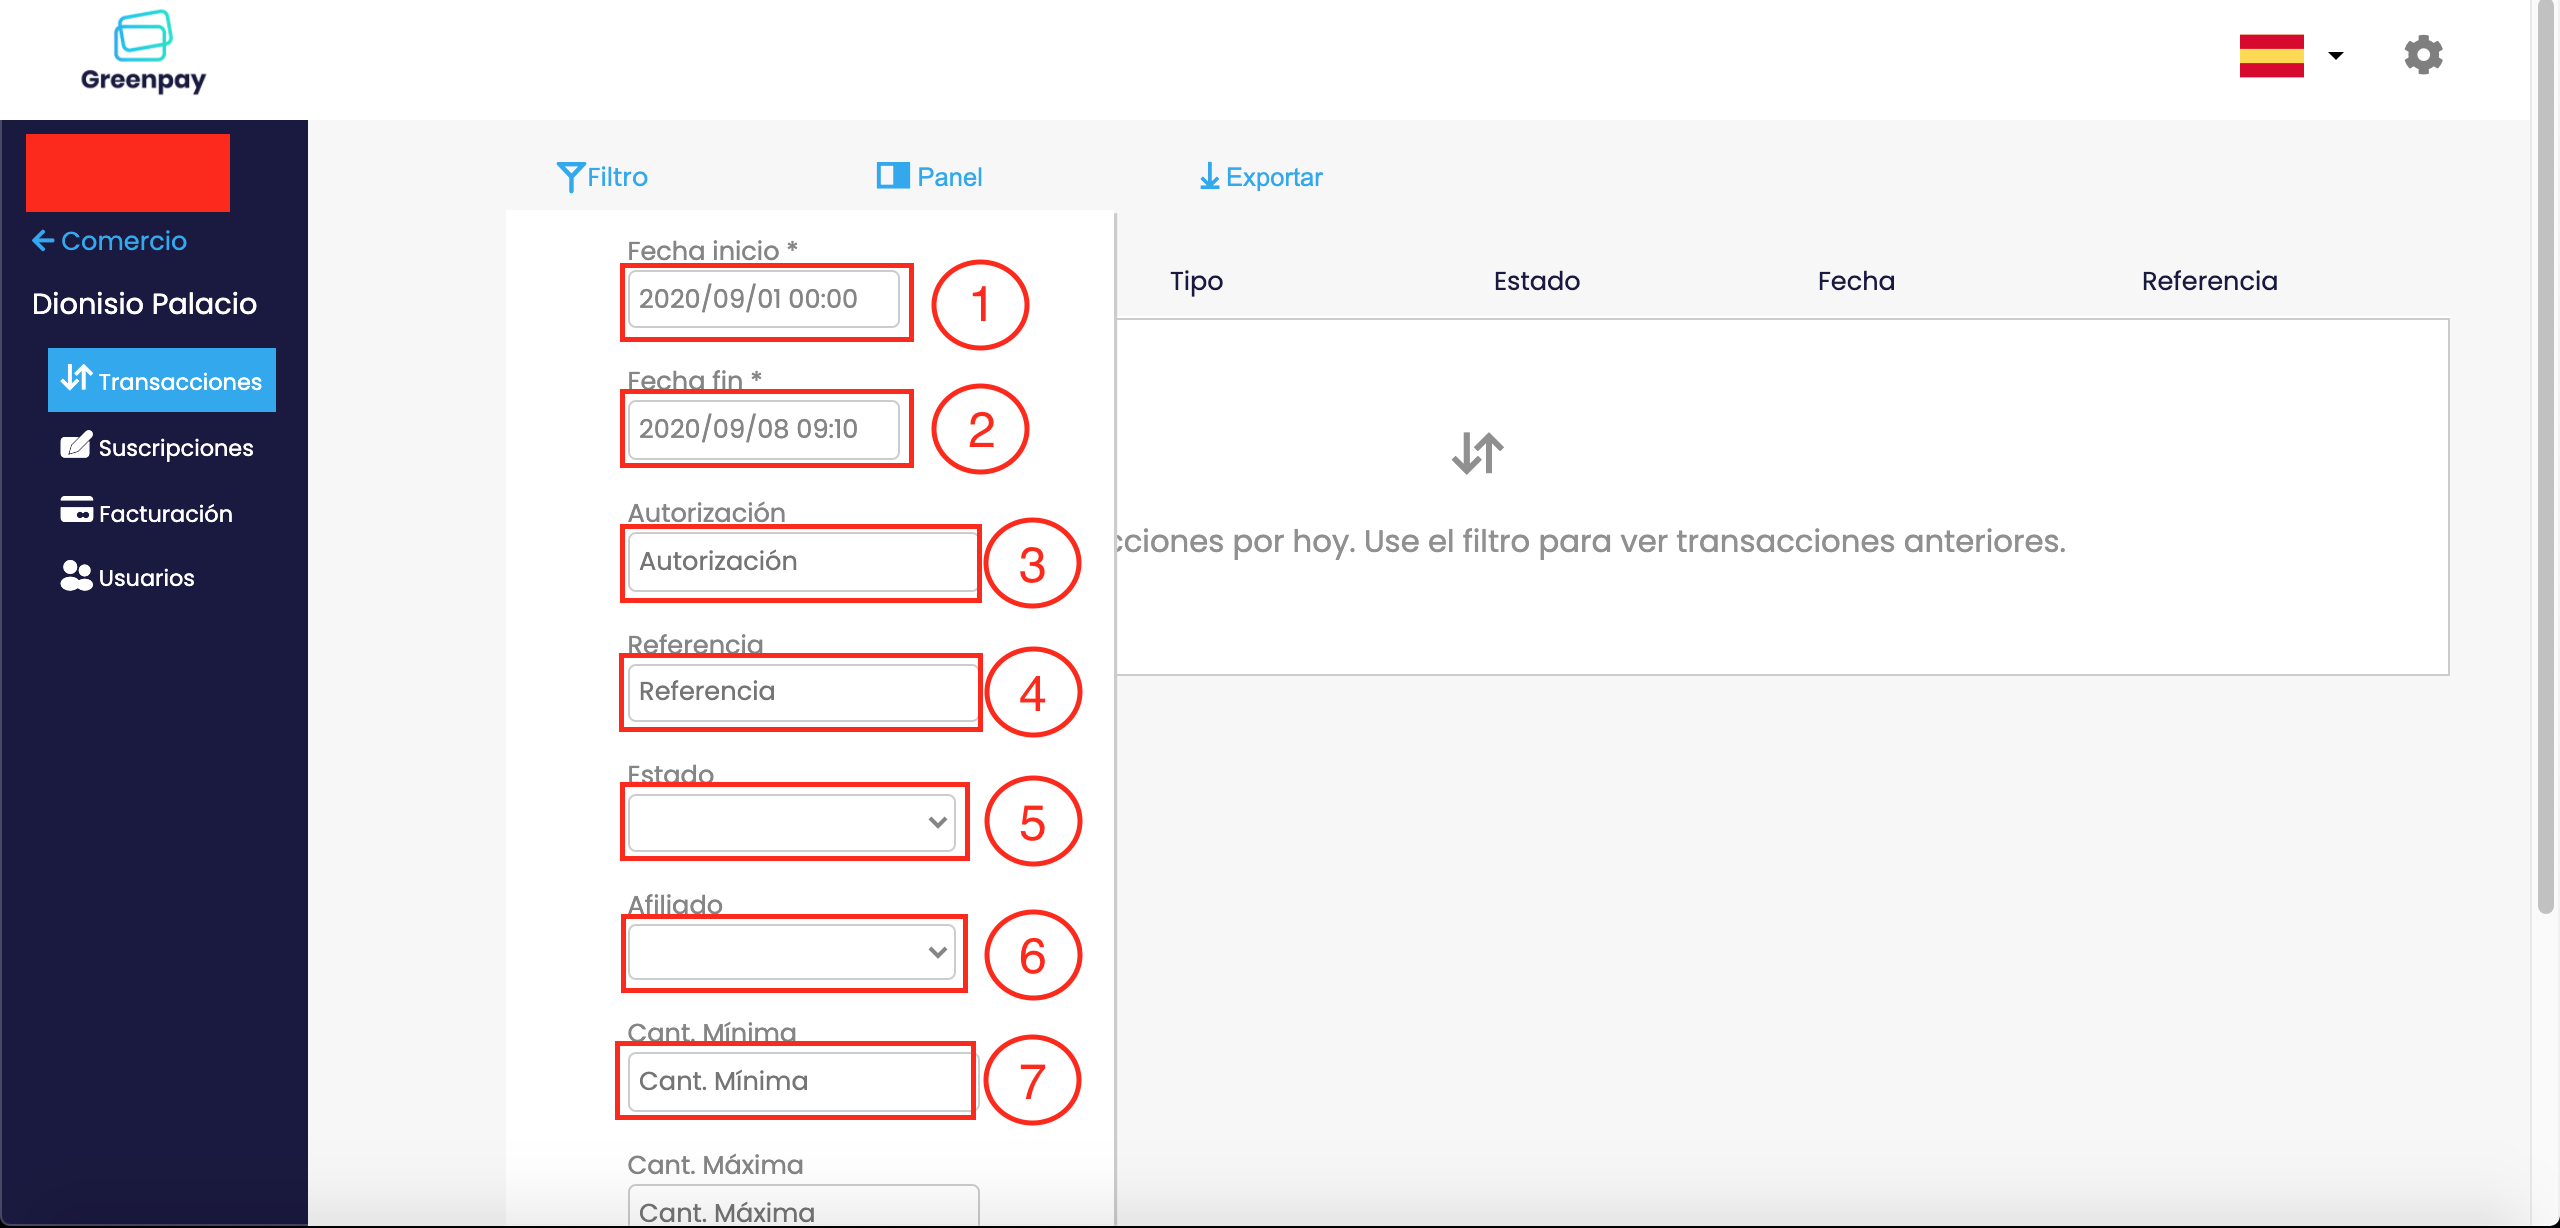Click the Fecha inicio date field
Screen dimensions: 2560x1228
pyautogui.click(x=764, y=299)
